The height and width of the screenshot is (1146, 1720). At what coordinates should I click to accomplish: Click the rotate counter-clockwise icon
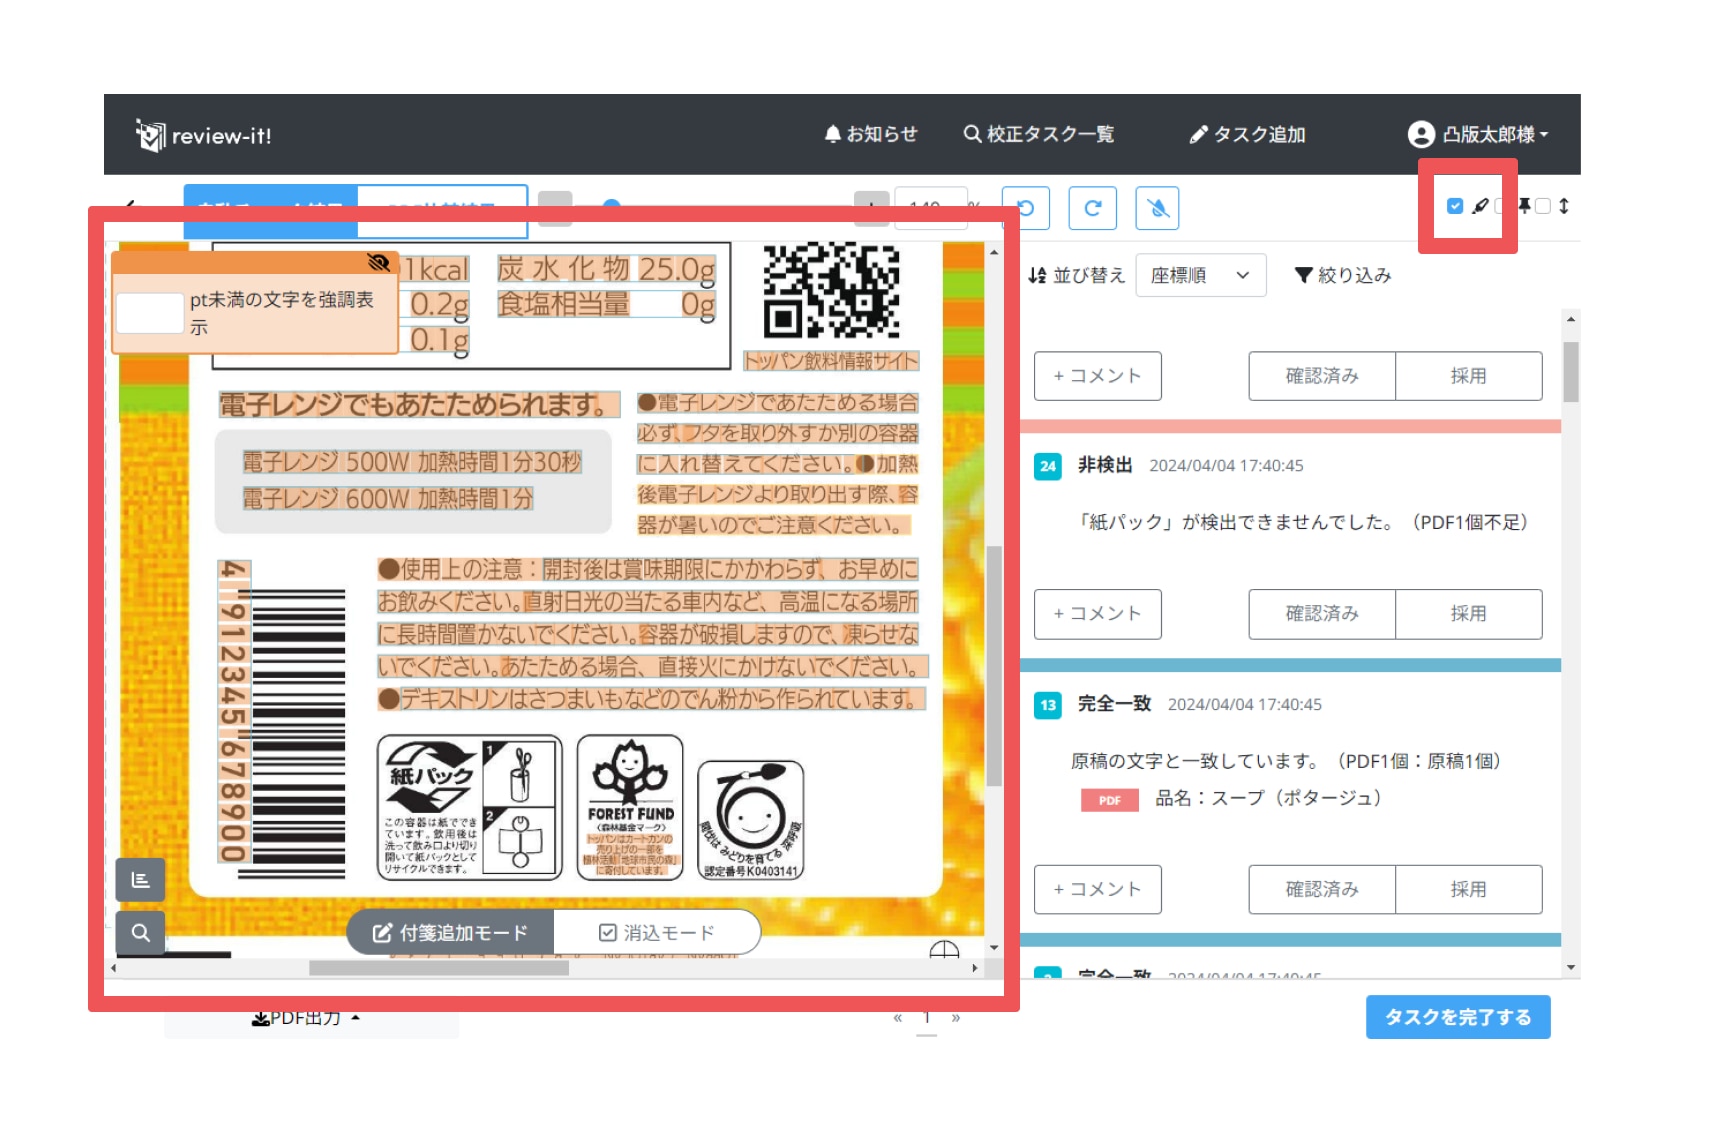pyautogui.click(x=1026, y=208)
